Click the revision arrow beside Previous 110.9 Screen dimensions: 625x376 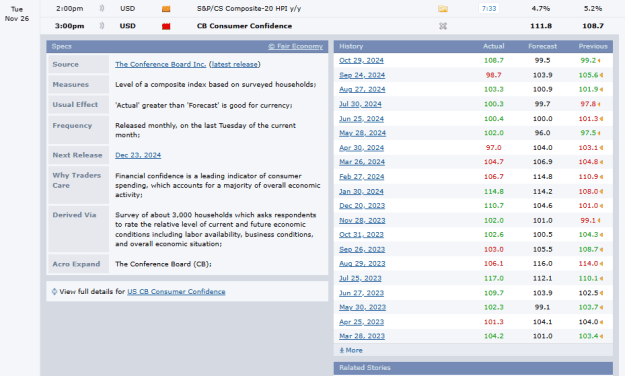(x=601, y=177)
